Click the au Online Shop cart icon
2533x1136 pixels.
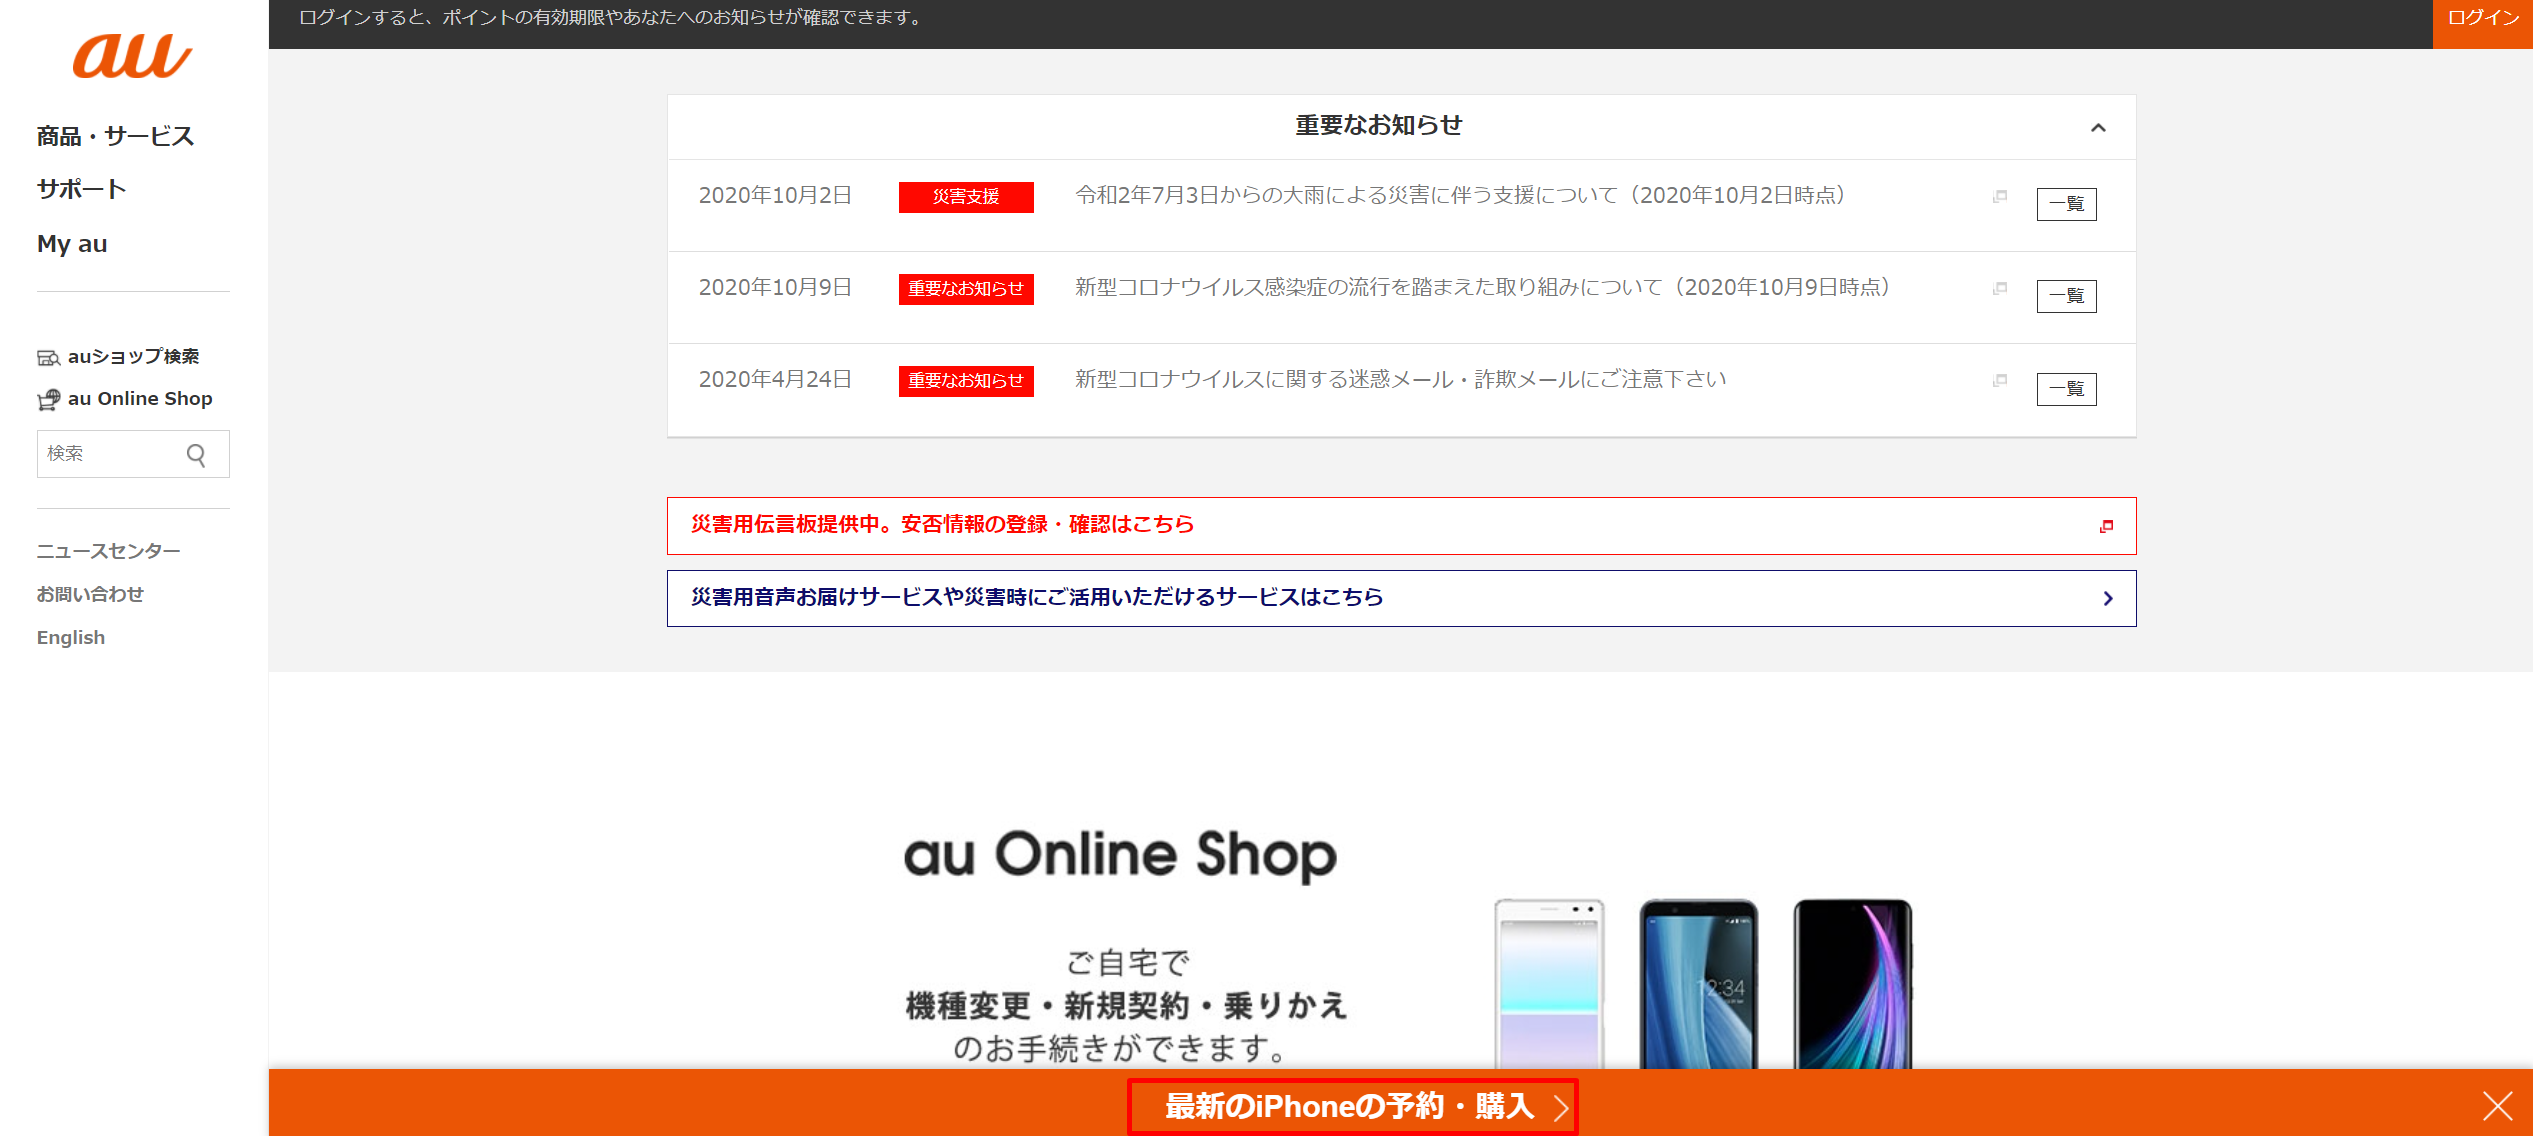(x=48, y=400)
